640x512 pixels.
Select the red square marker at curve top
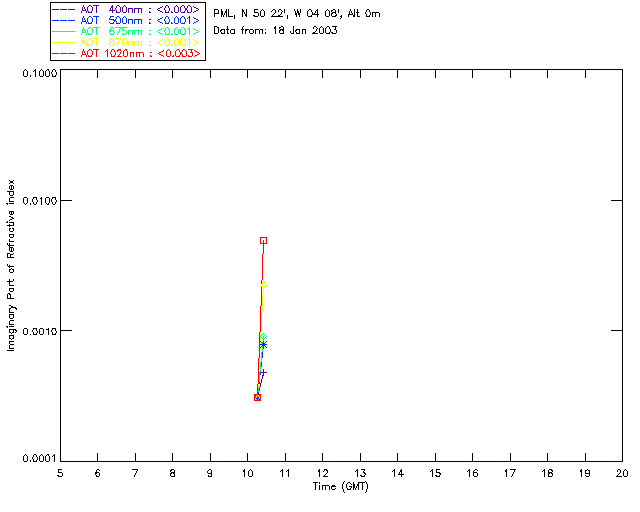[264, 240]
